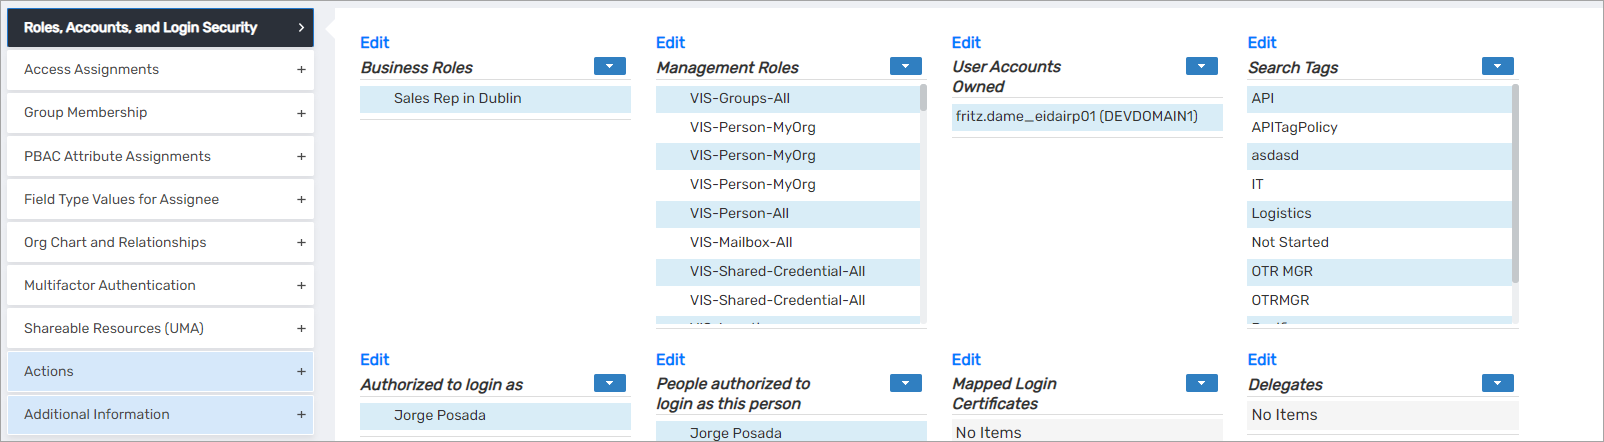This screenshot has width=1604, height=442.
Task: Select Org Chart and Relationships menu item
Action: coord(115,243)
